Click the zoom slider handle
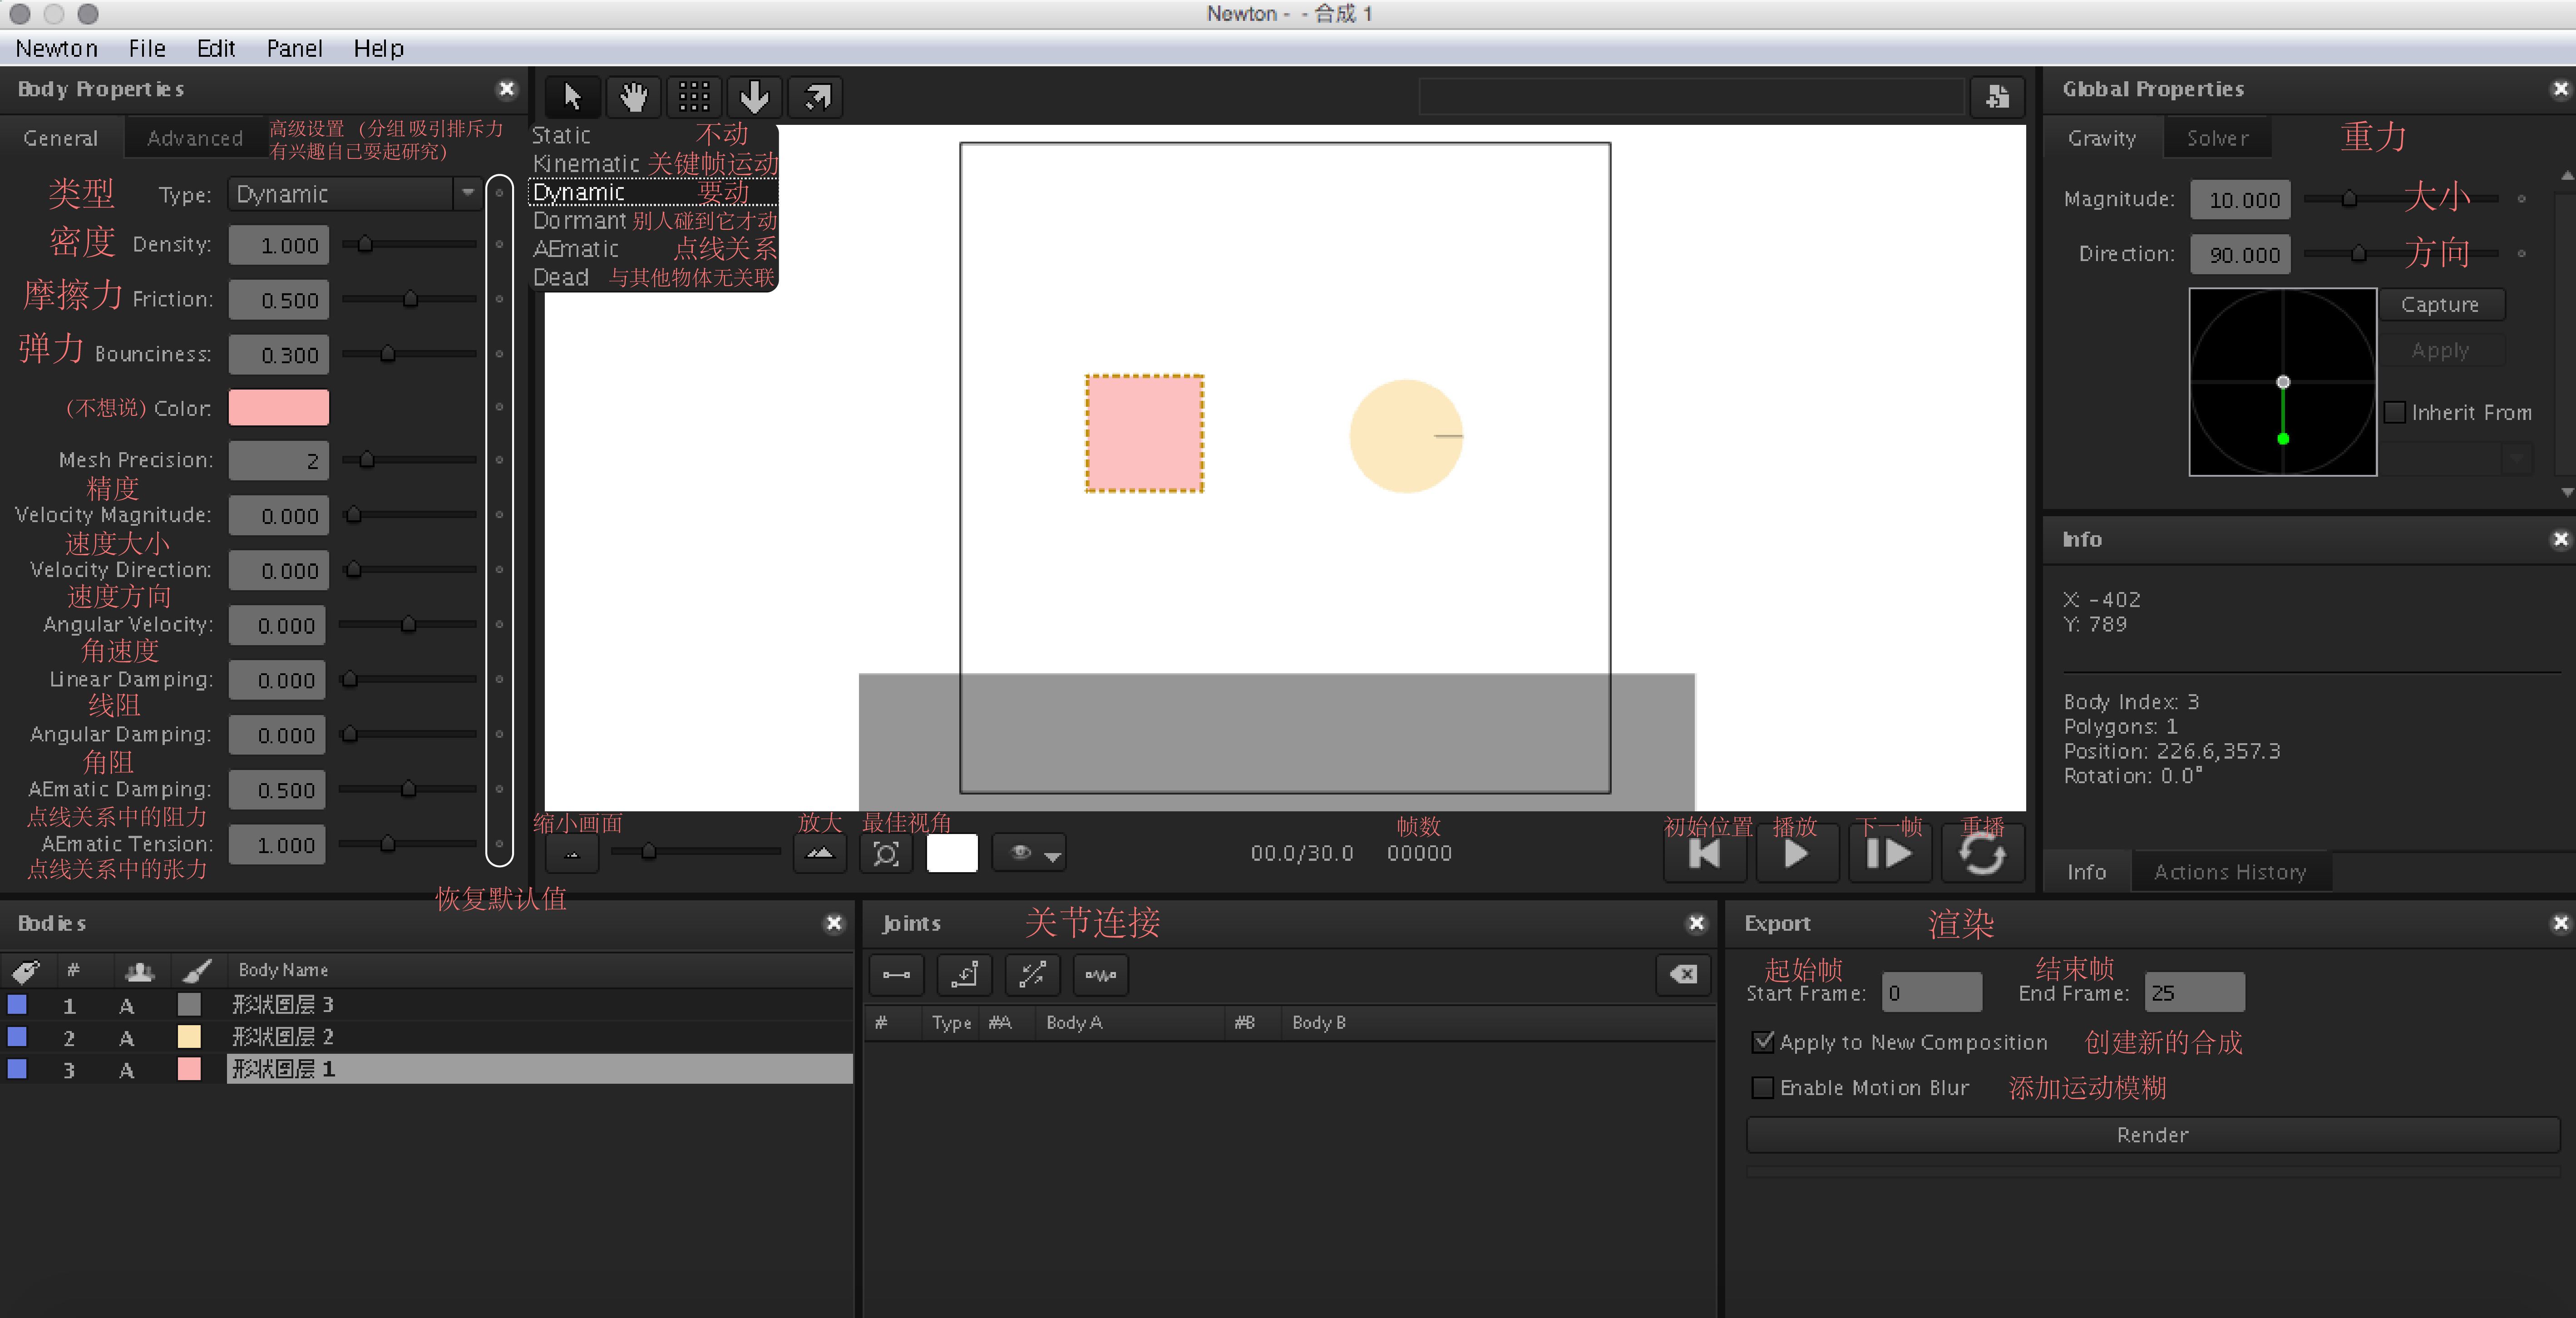The image size is (2576, 1318). click(x=649, y=851)
